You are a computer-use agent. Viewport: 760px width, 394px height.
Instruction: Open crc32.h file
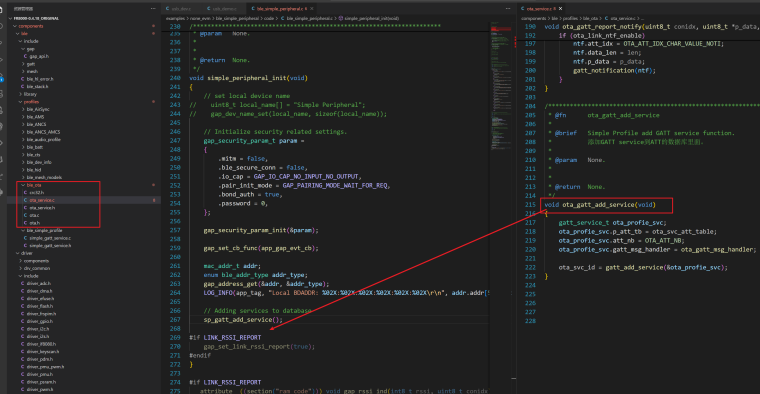[36, 192]
